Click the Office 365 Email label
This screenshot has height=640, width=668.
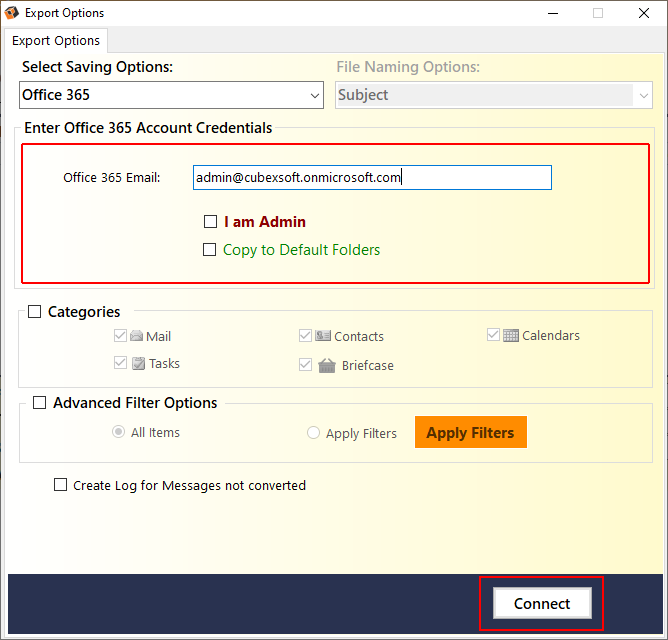(112, 177)
